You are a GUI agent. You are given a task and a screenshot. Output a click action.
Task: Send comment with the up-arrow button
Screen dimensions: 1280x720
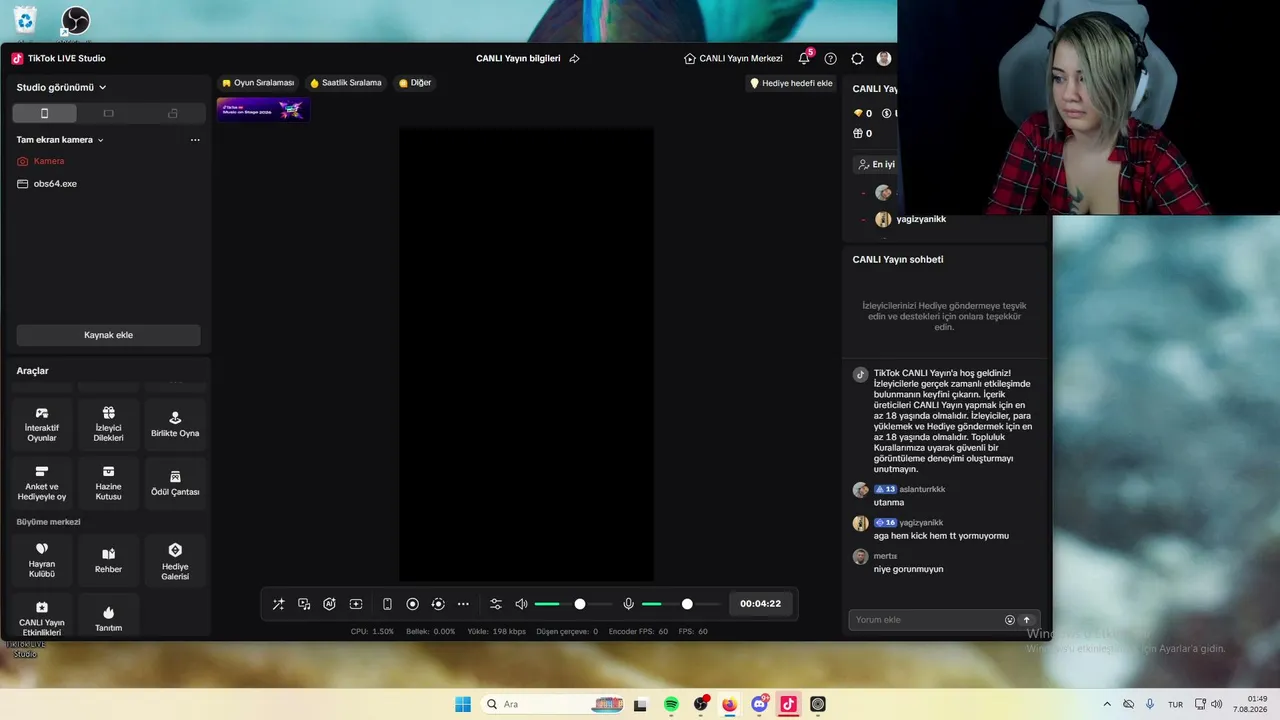pos(1026,620)
